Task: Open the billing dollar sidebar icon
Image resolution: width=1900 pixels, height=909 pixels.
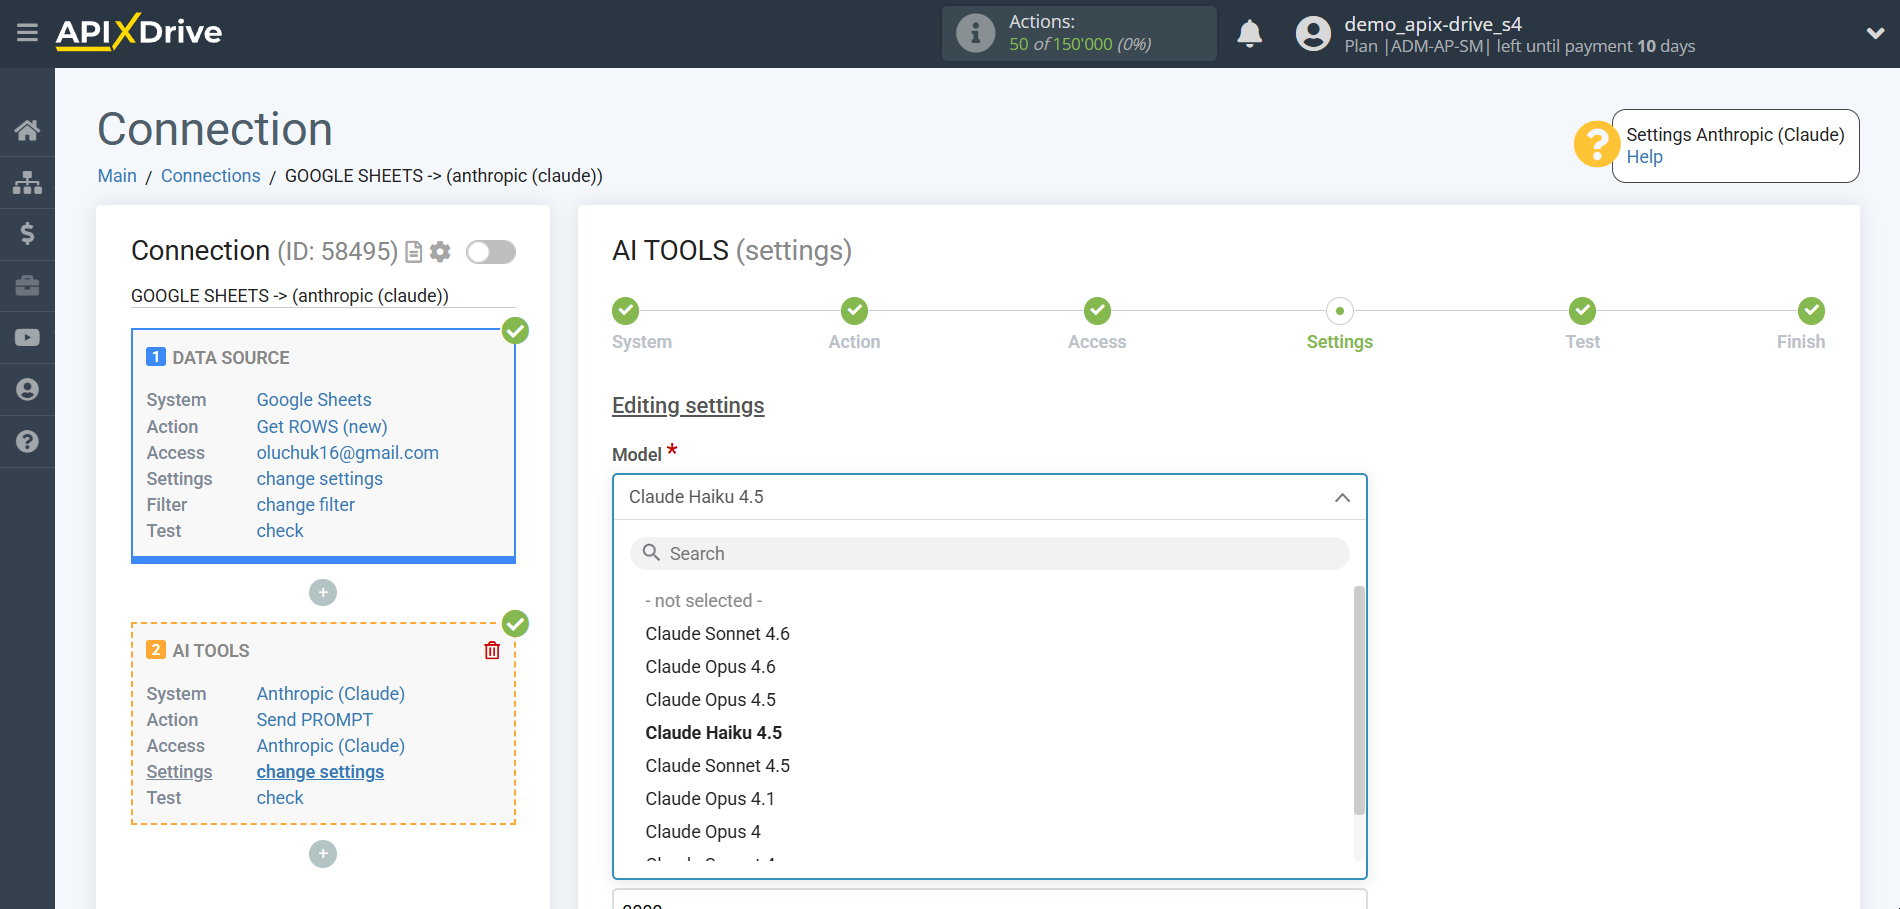Action: [27, 234]
